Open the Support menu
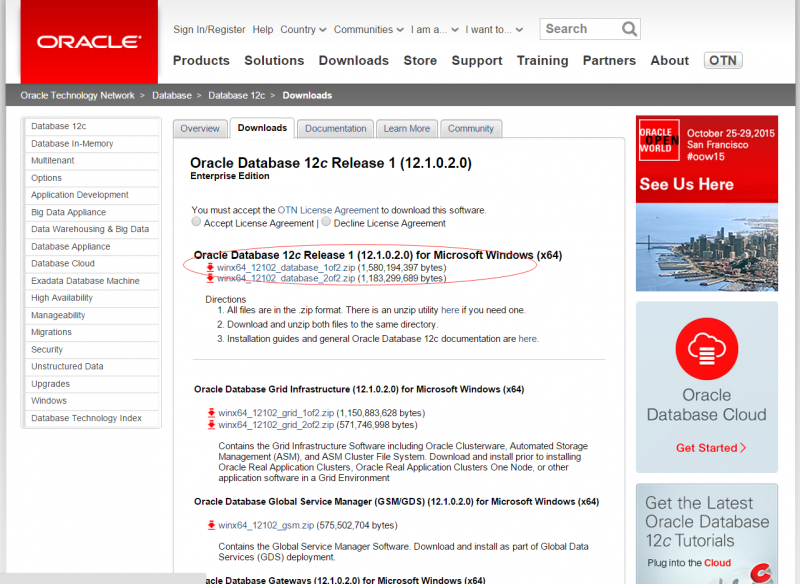The width and height of the screenshot is (800, 584). [x=477, y=61]
